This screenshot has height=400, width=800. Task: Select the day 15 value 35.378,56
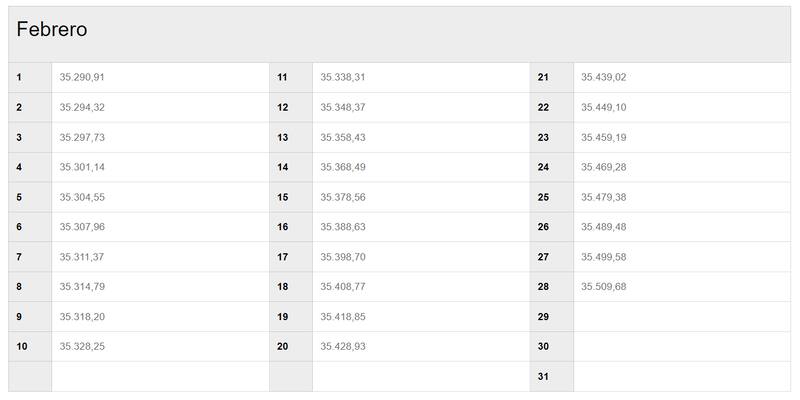pos(343,197)
